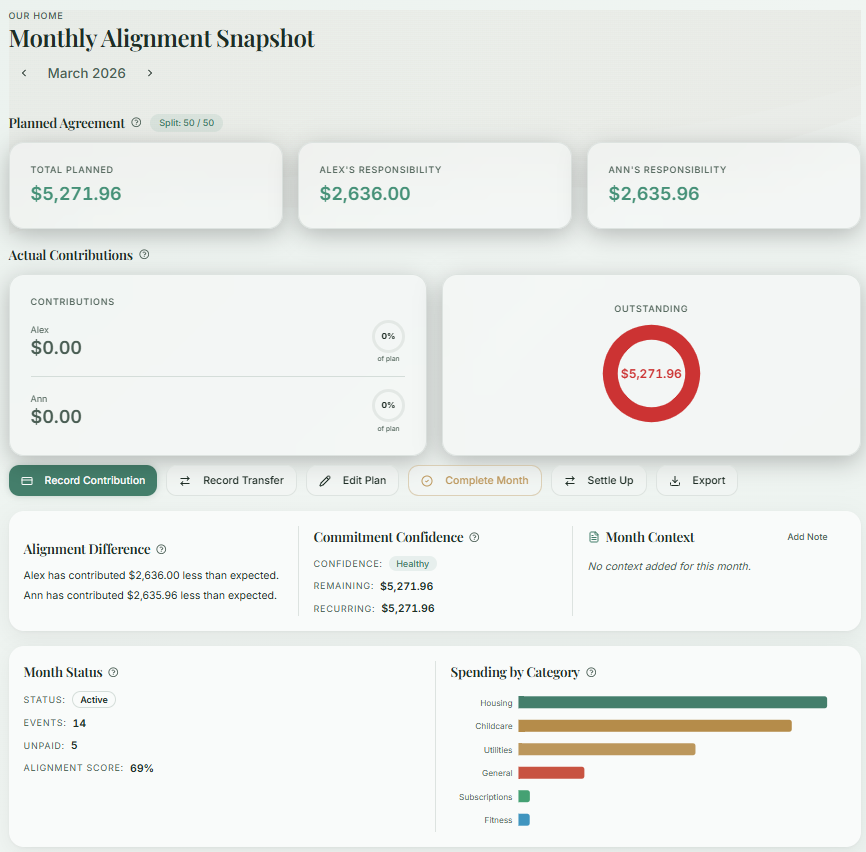Screen dimensions: 866x852
Task: Go to previous month with left chevron
Action: [24, 73]
